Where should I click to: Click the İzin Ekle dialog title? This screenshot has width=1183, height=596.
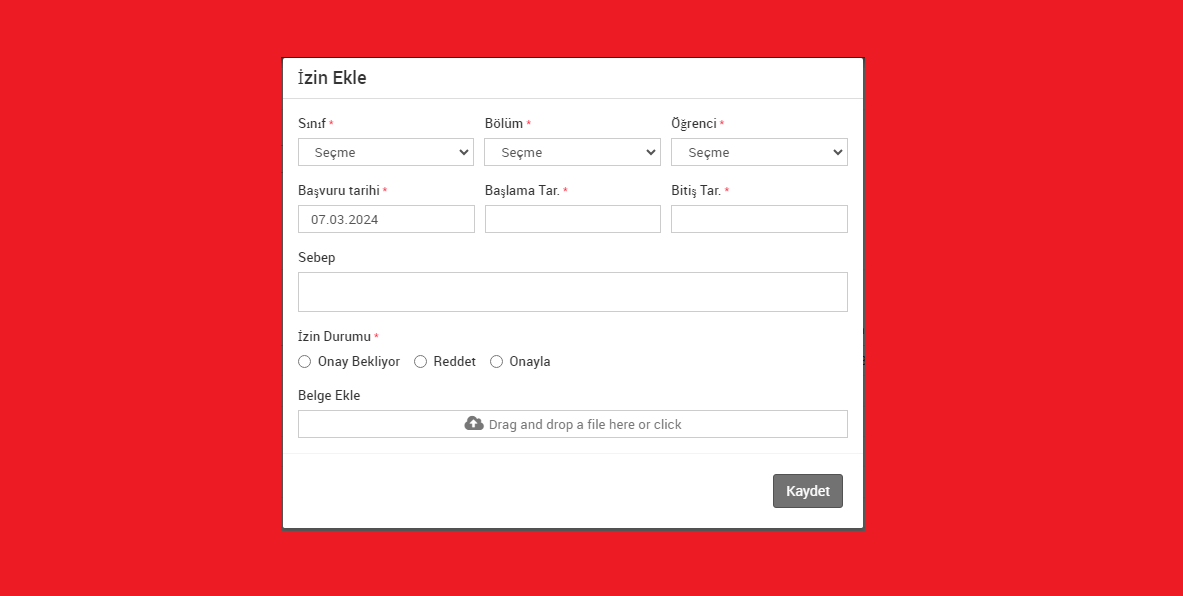coord(332,78)
